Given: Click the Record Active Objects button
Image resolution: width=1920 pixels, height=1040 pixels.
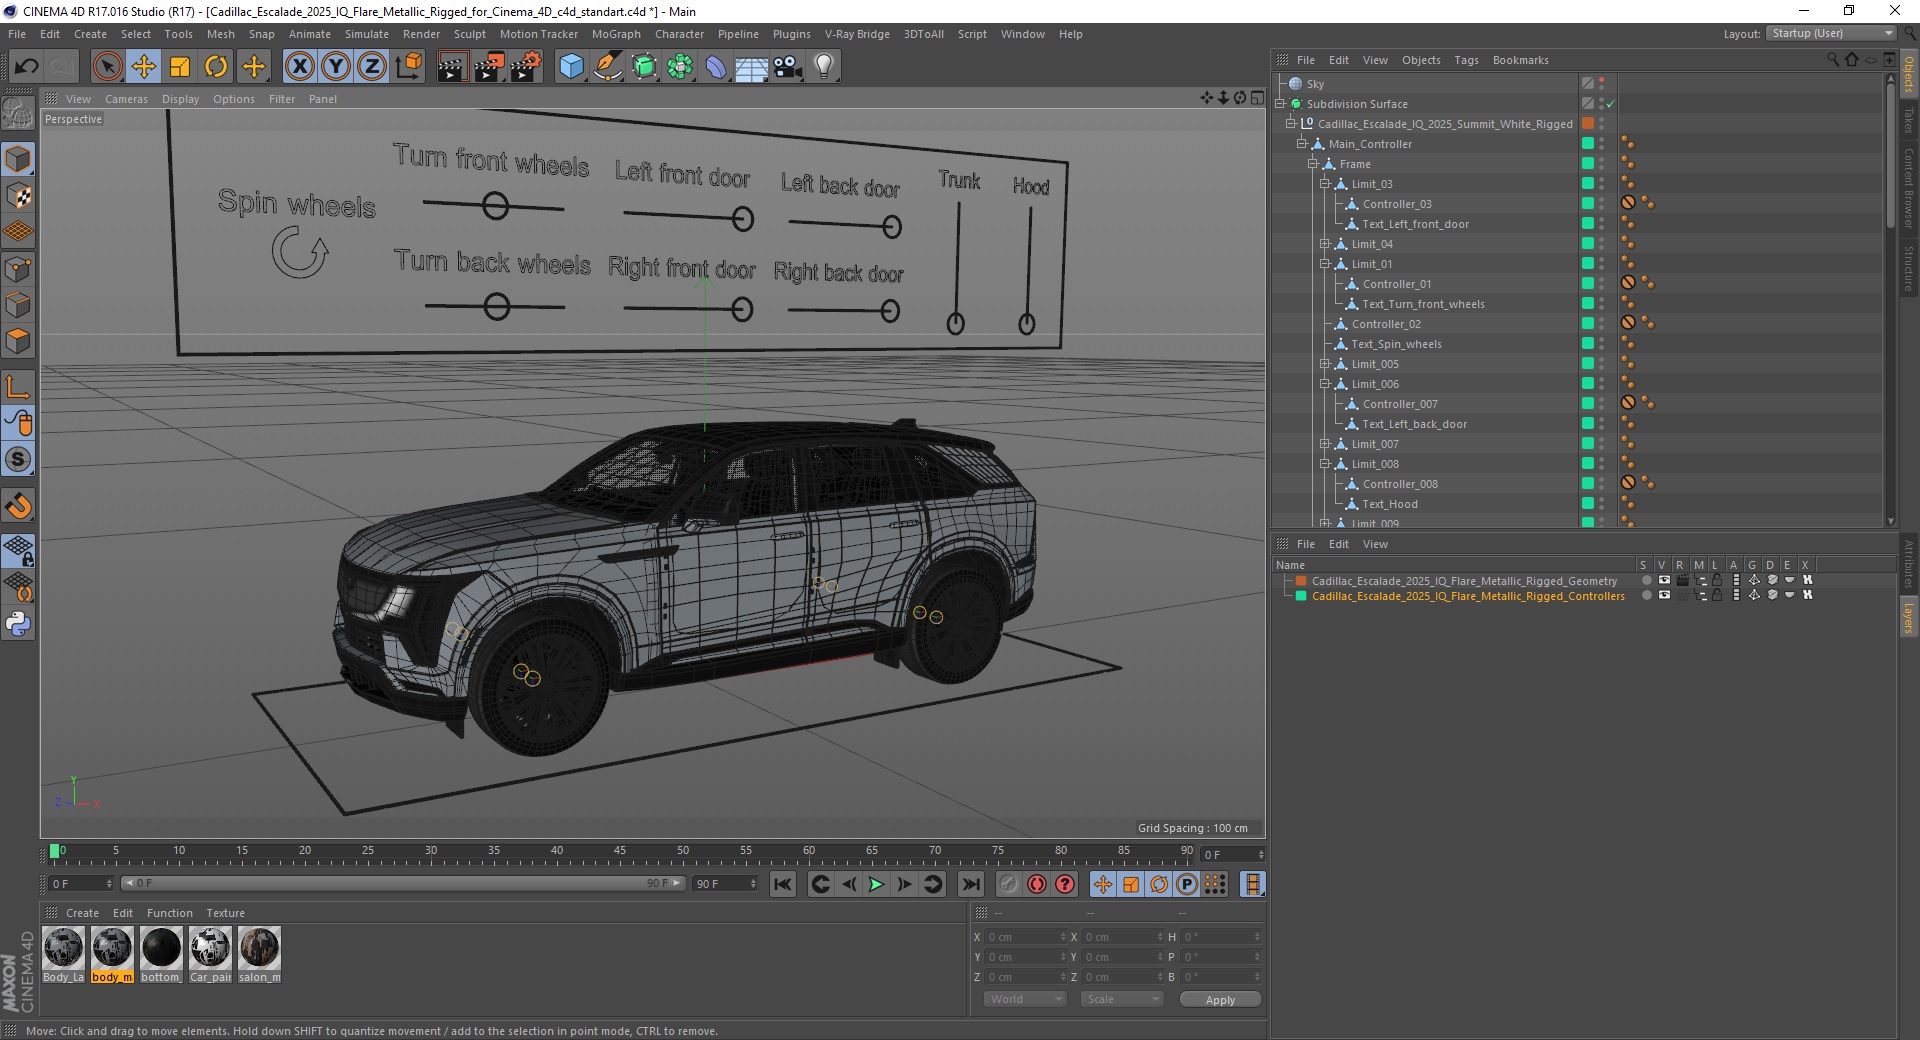Looking at the screenshot, I should point(1008,884).
